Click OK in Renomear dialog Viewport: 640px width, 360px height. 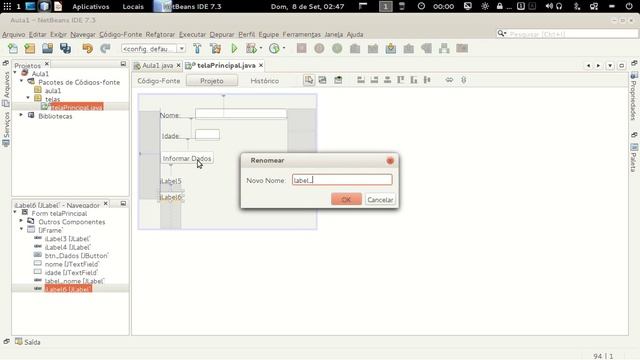coord(346,200)
